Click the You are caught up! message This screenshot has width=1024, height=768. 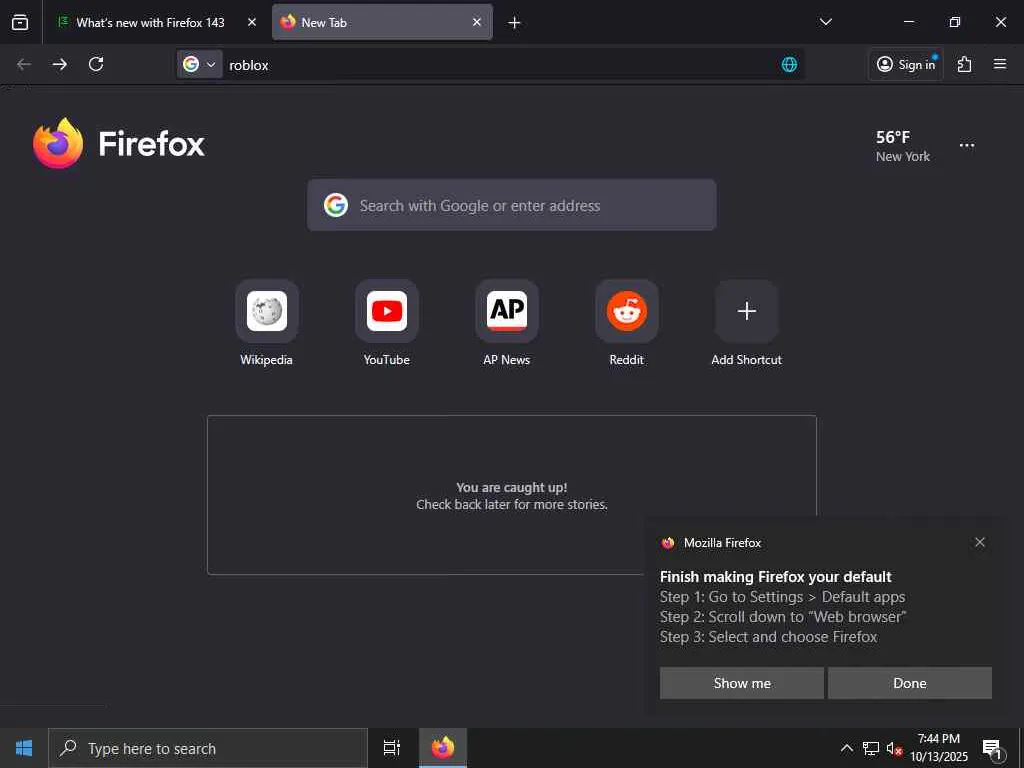point(511,487)
